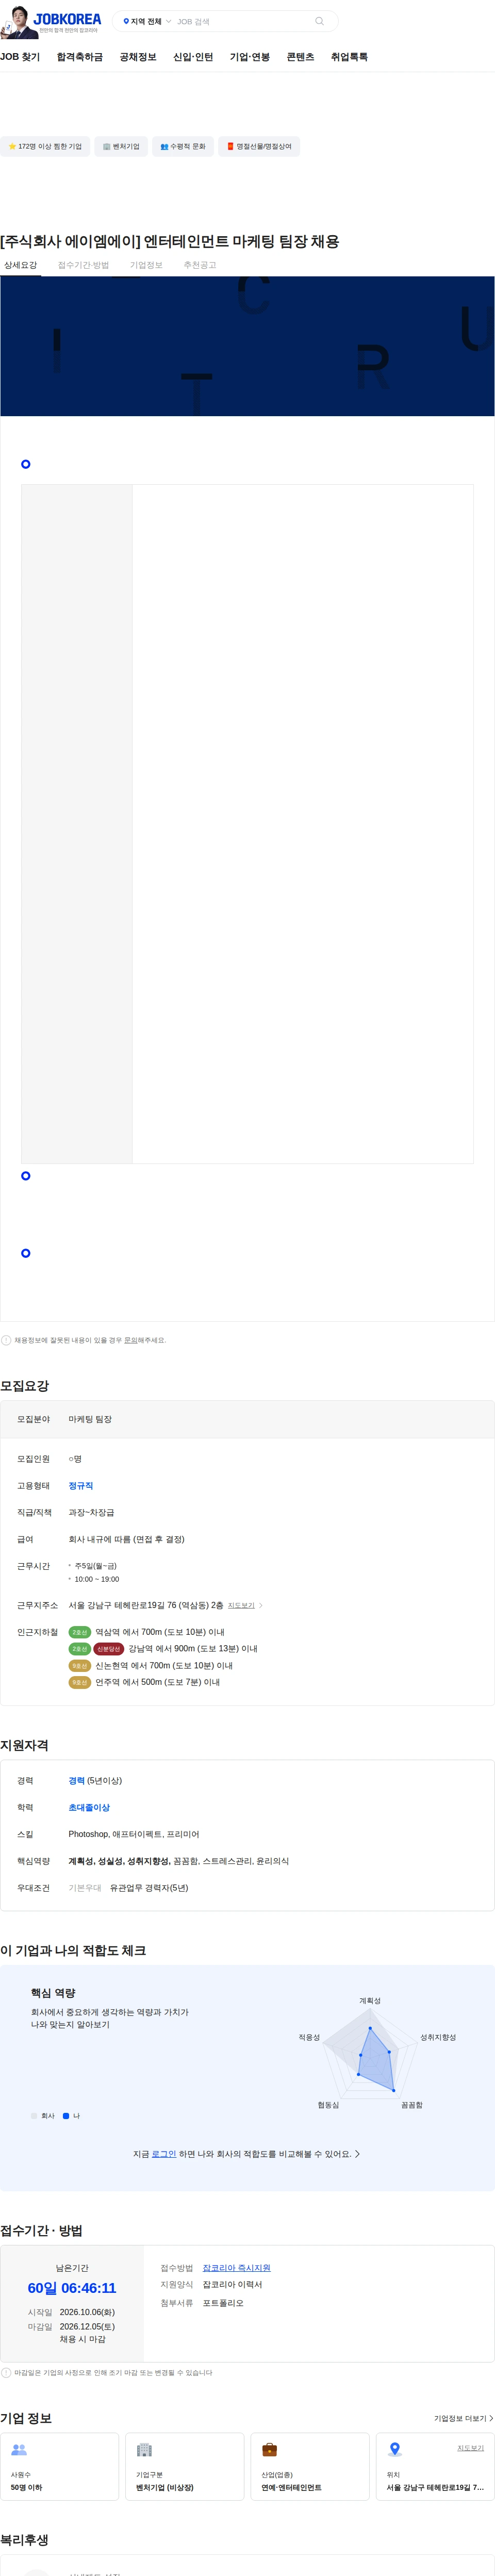The width and height of the screenshot is (495, 2576).
Task: Click the 9호선 badge for 언주역
Action: pos(80,1682)
